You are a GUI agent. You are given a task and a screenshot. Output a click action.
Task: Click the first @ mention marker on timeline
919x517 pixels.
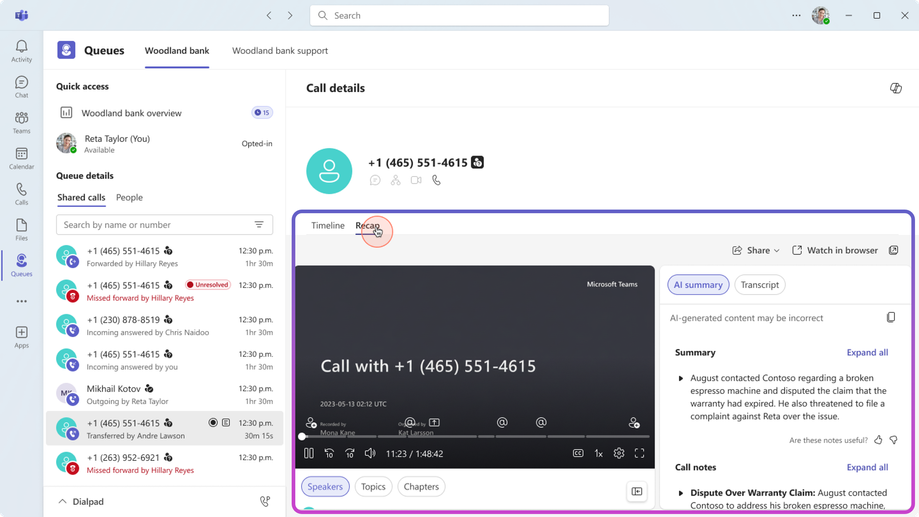(410, 422)
